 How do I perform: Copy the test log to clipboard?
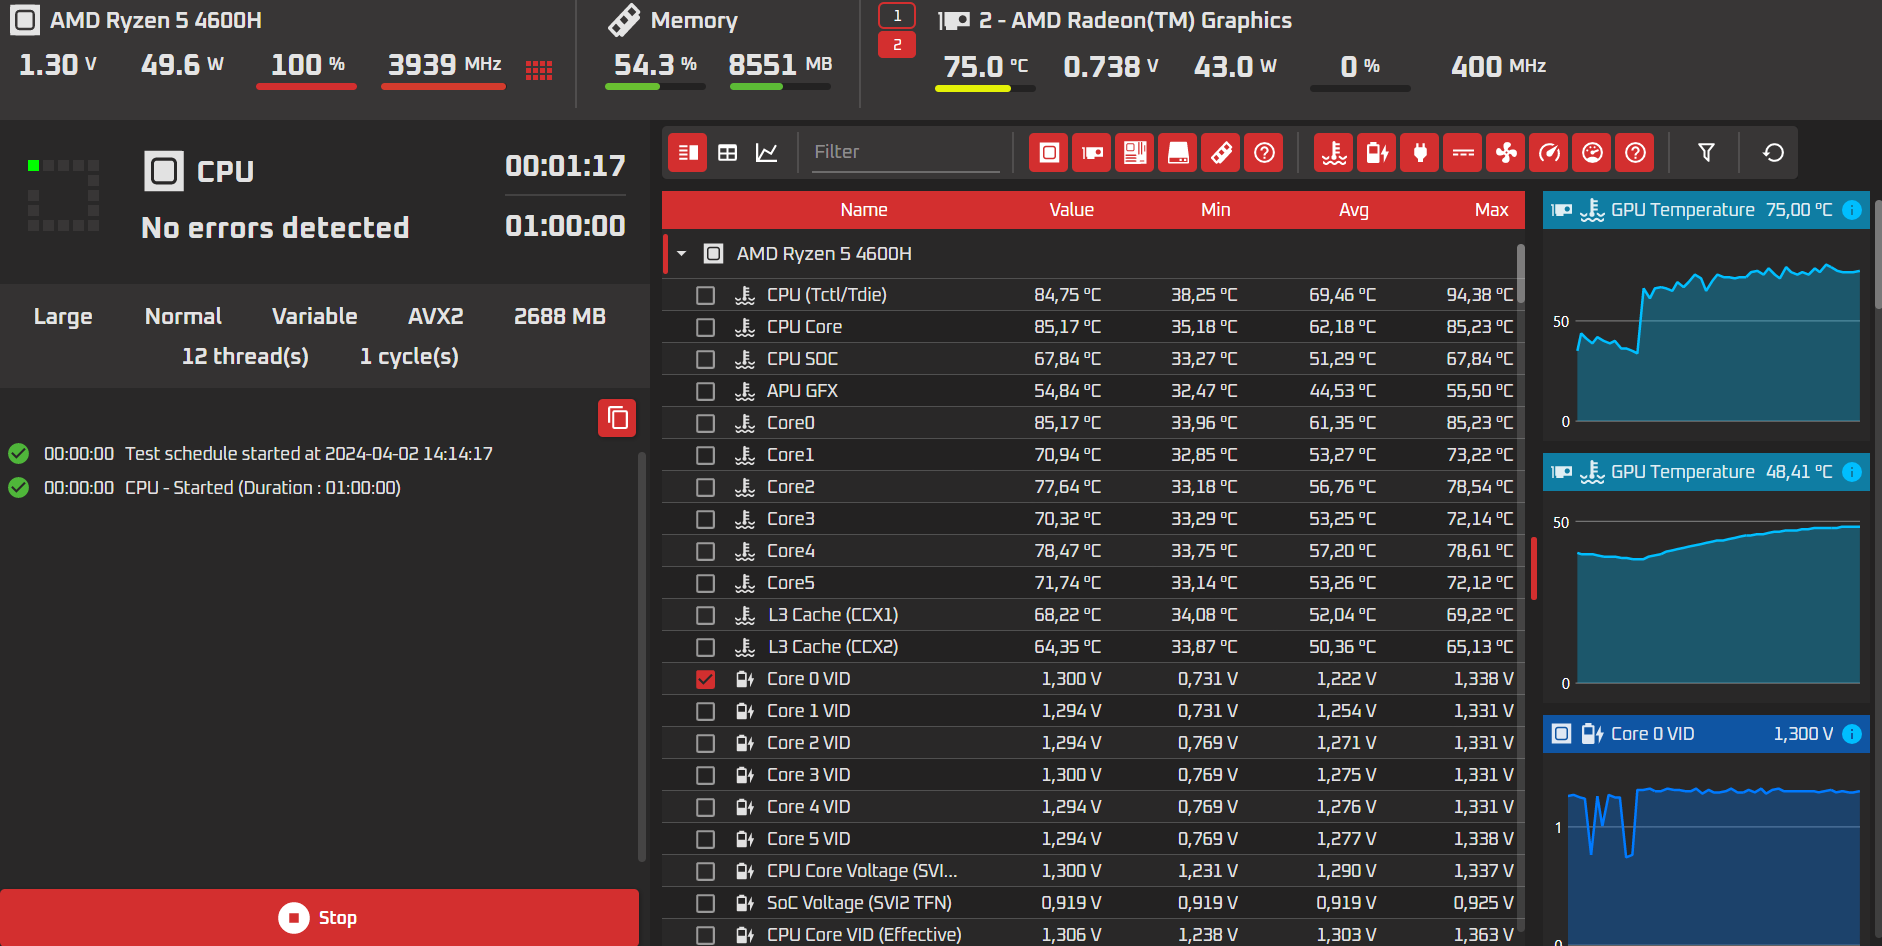[617, 417]
